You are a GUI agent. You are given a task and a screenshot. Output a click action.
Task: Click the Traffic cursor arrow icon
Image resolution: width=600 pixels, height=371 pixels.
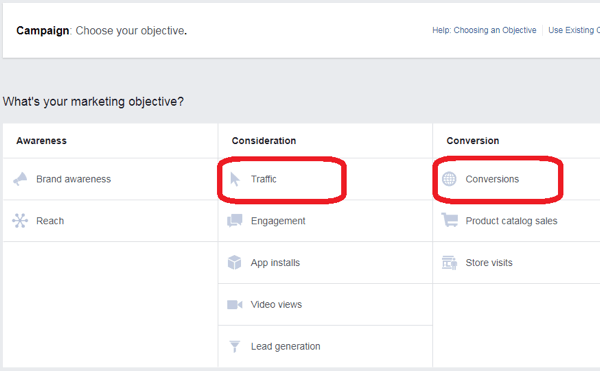point(235,179)
